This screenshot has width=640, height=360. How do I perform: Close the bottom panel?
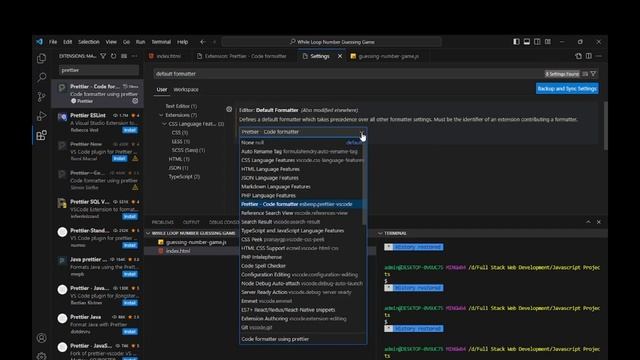(x=599, y=222)
